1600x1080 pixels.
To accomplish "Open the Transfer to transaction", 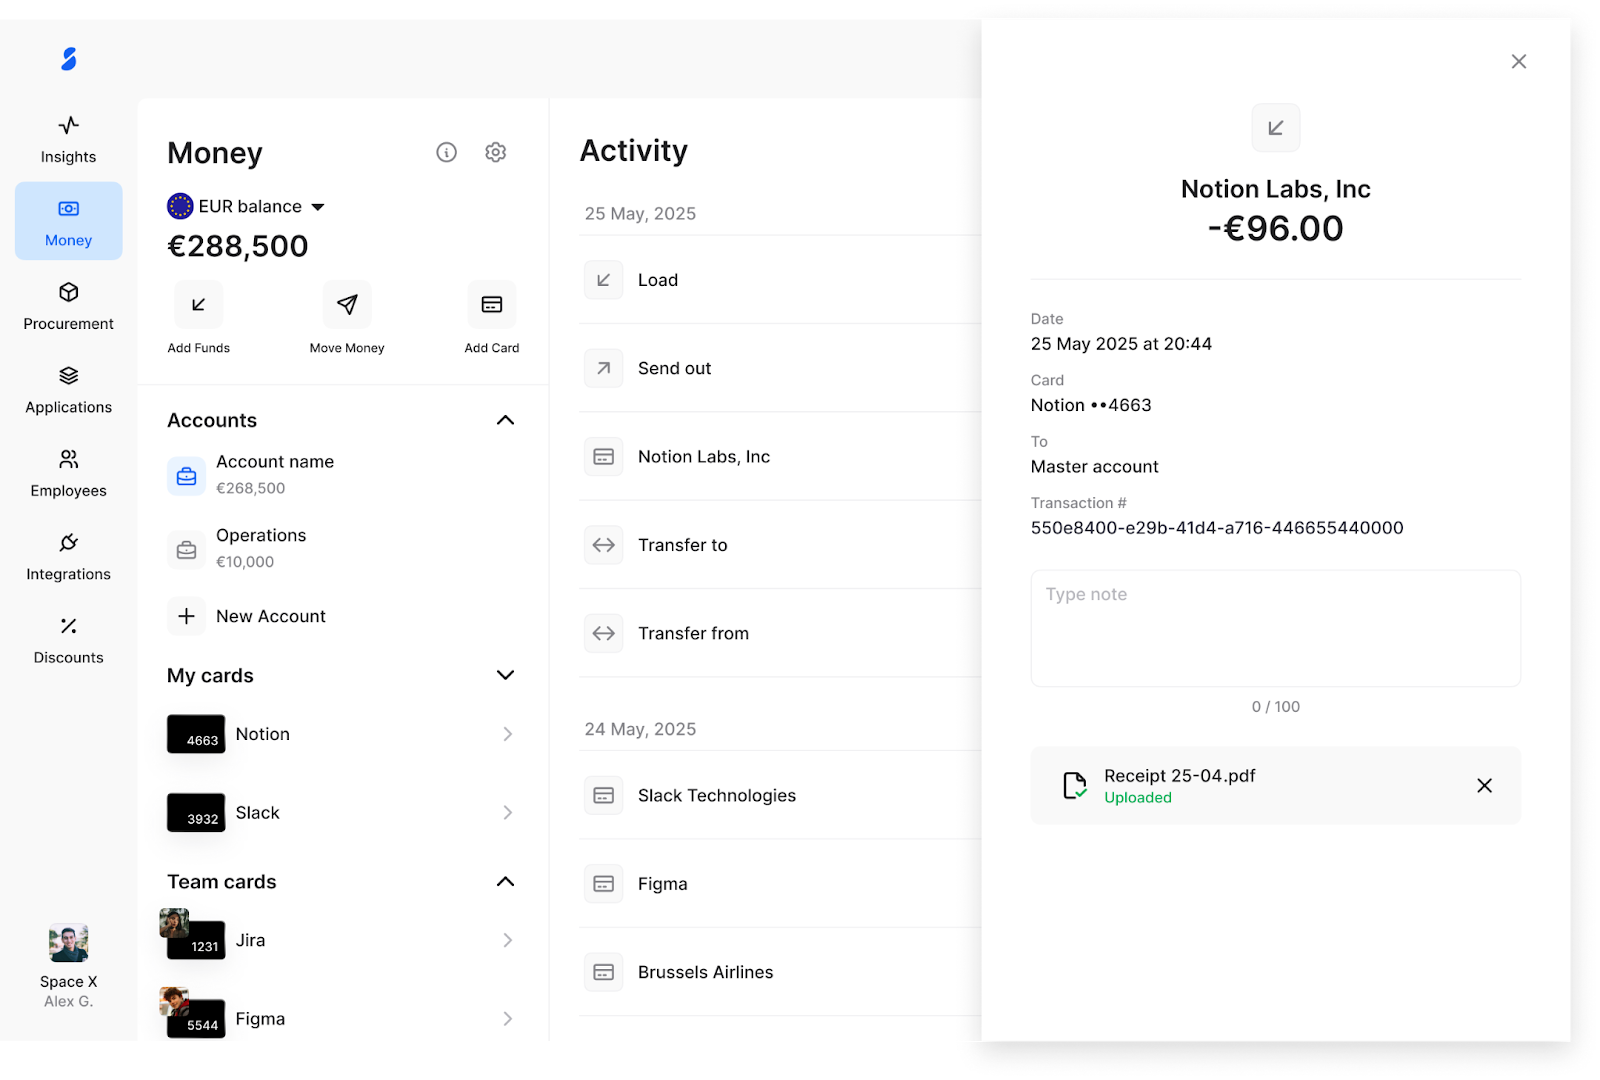I will tap(780, 545).
